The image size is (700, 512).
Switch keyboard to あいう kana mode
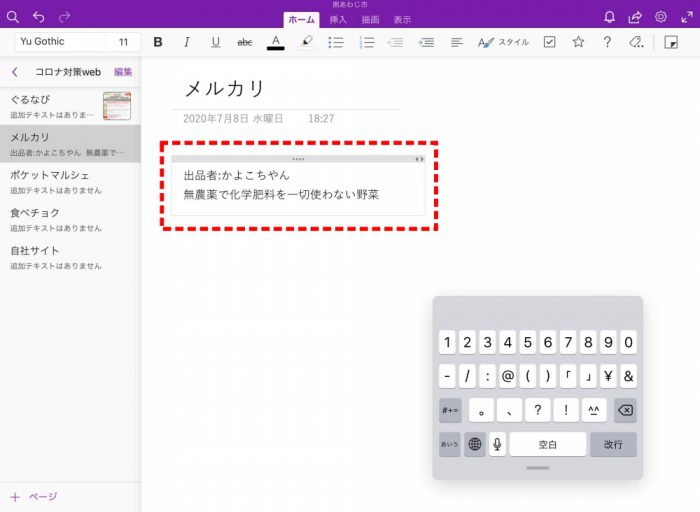click(x=450, y=444)
